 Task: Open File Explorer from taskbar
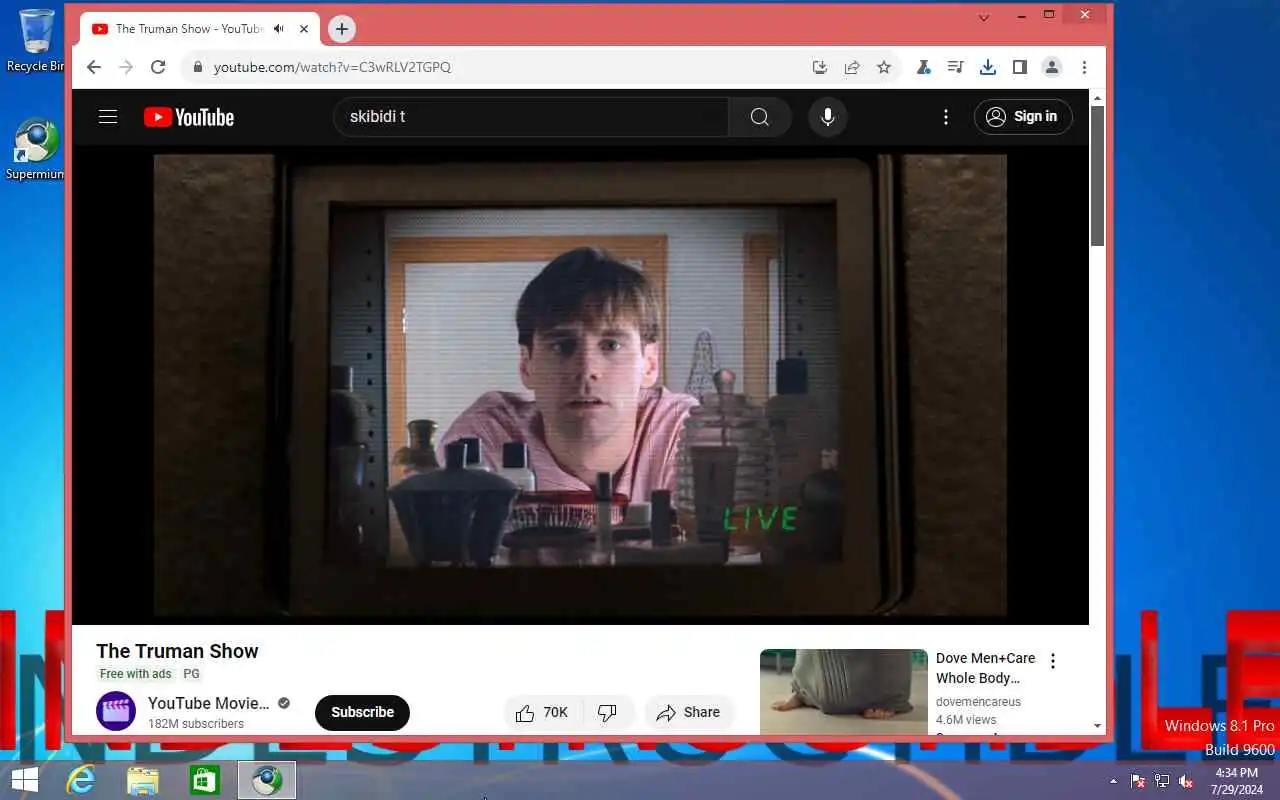[143, 780]
